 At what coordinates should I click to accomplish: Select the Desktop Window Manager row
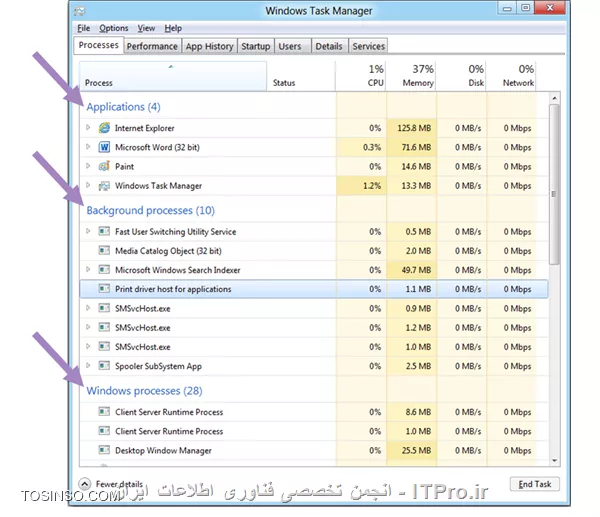coord(314,450)
